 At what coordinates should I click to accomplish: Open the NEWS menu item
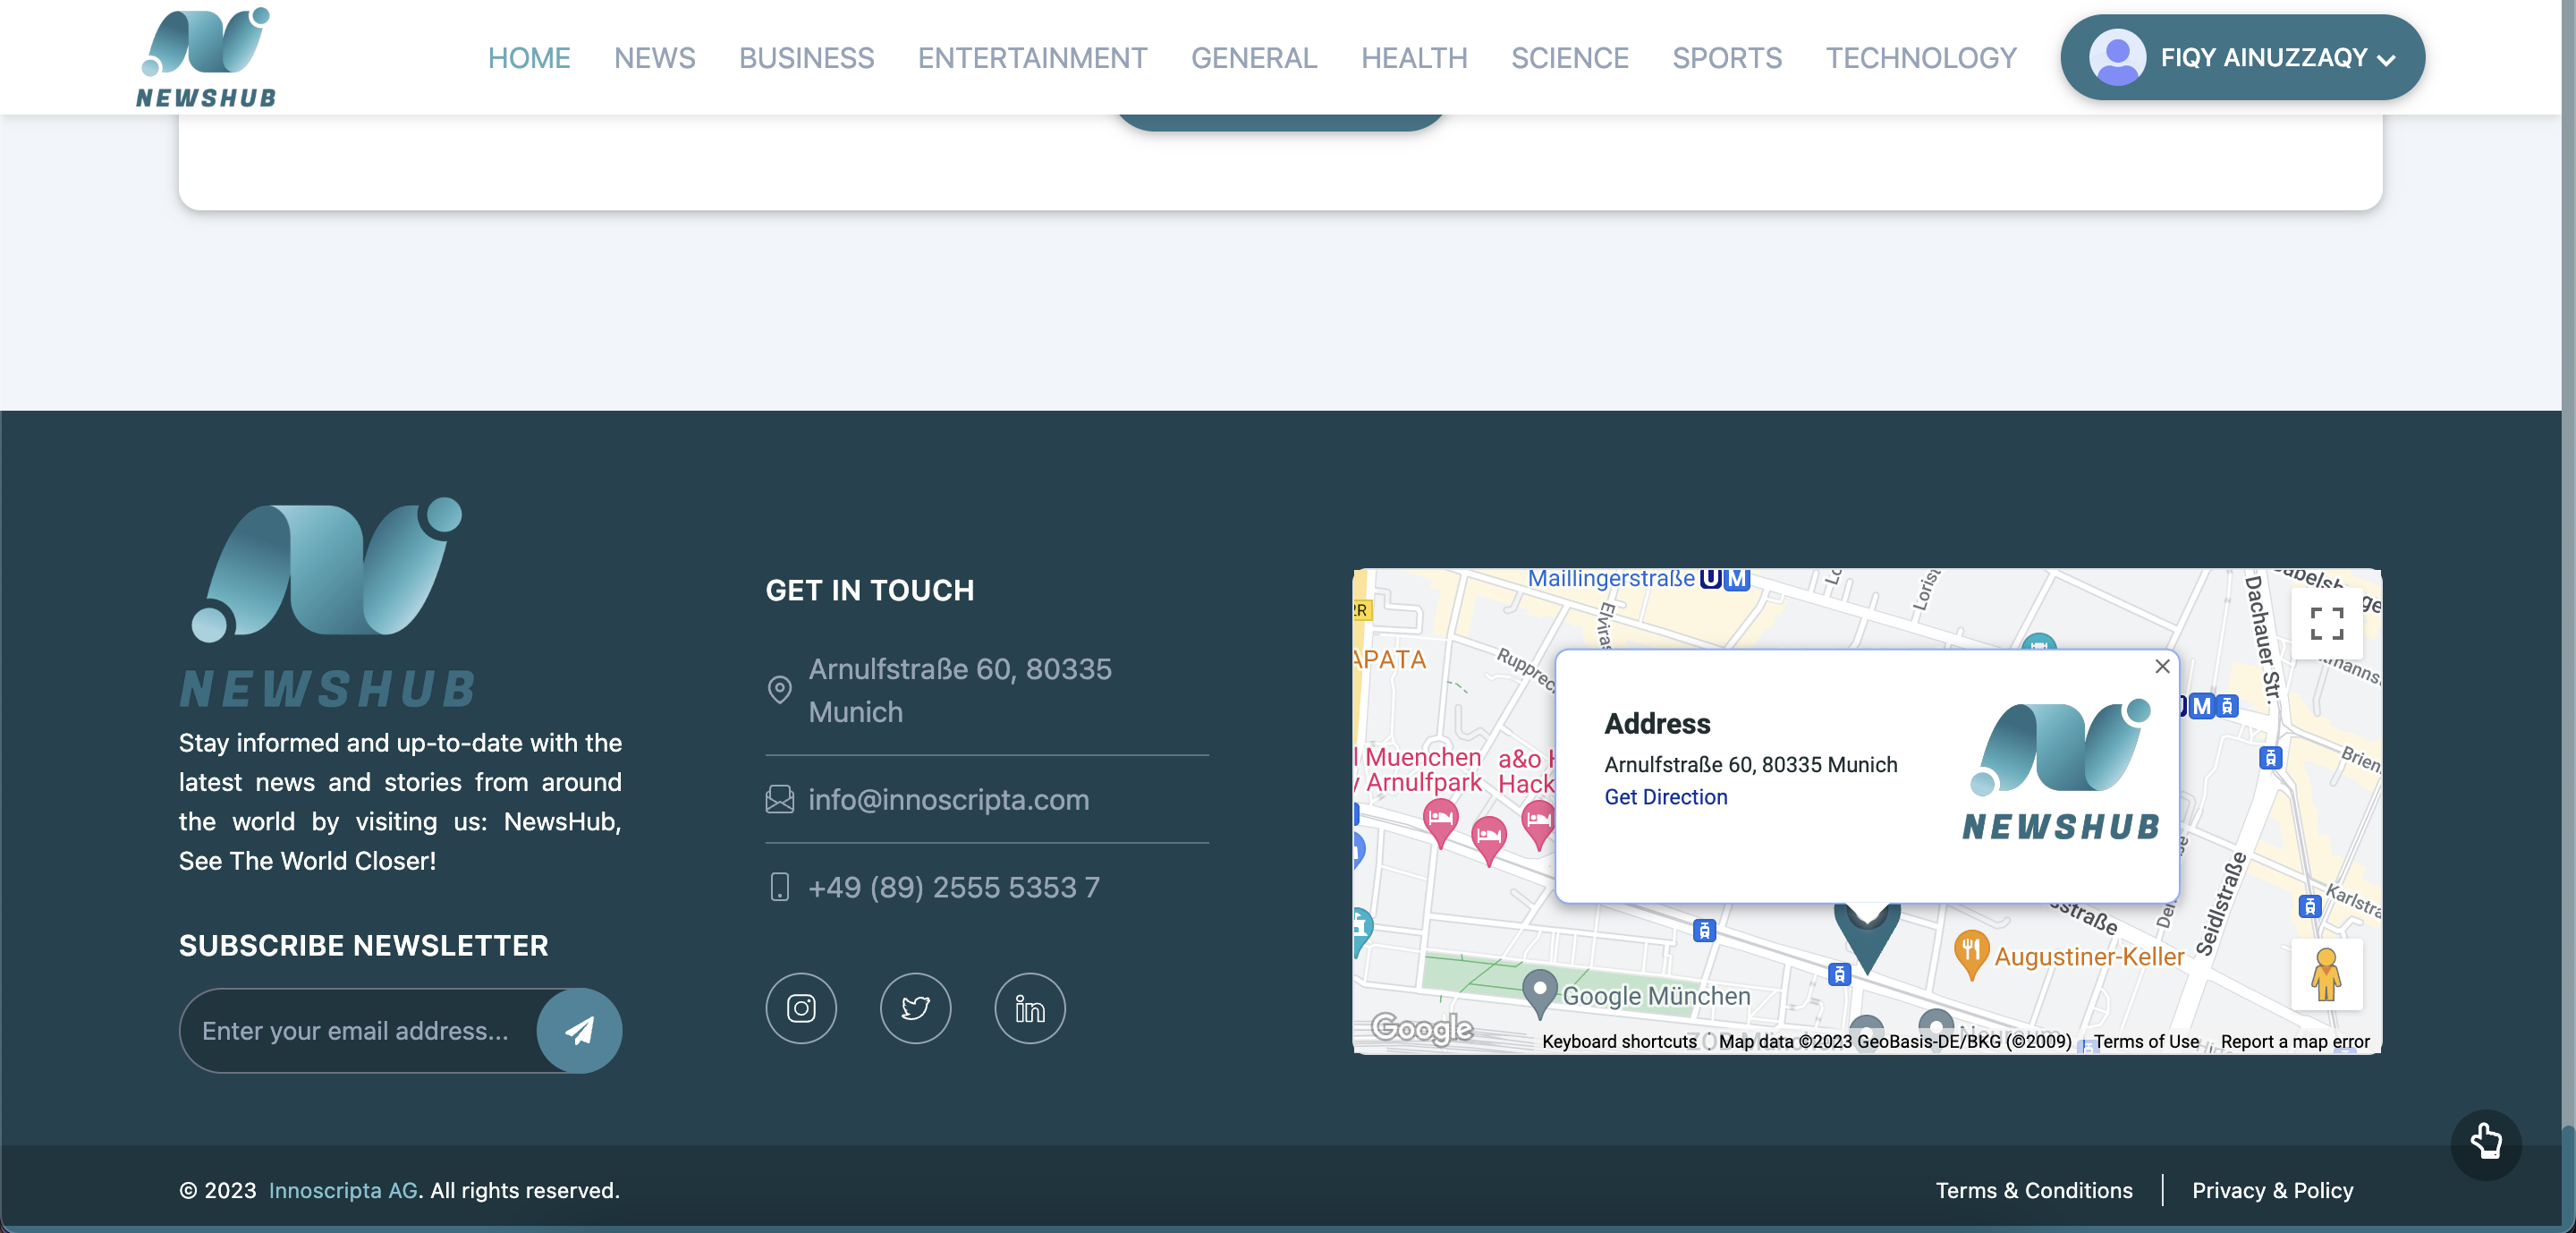tap(654, 58)
